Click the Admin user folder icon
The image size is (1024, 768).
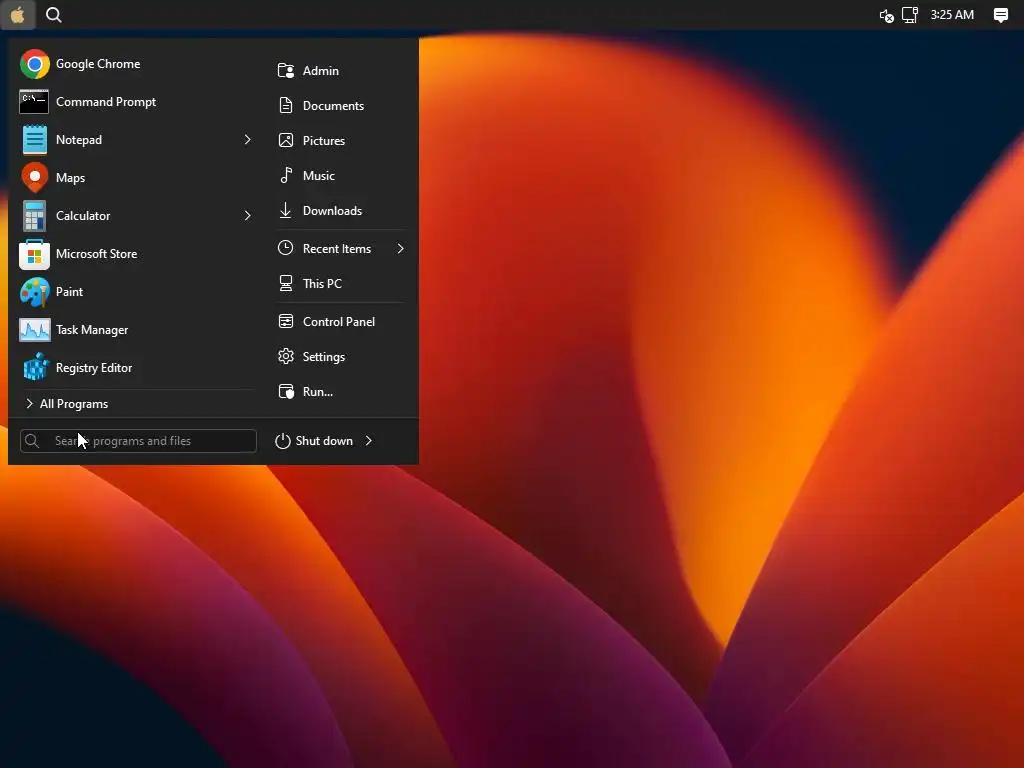pyautogui.click(x=286, y=71)
